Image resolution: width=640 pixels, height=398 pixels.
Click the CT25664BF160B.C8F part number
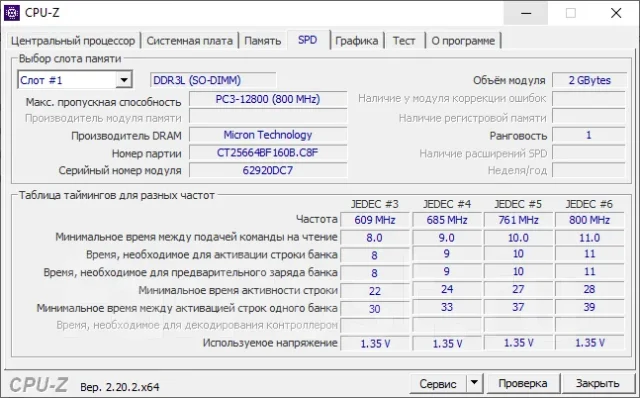click(268, 153)
